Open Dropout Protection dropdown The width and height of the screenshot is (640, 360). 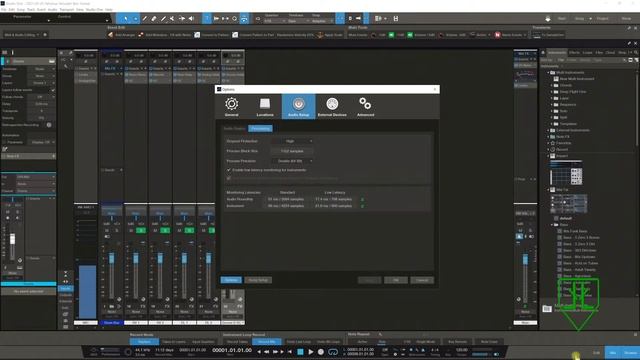[293, 141]
